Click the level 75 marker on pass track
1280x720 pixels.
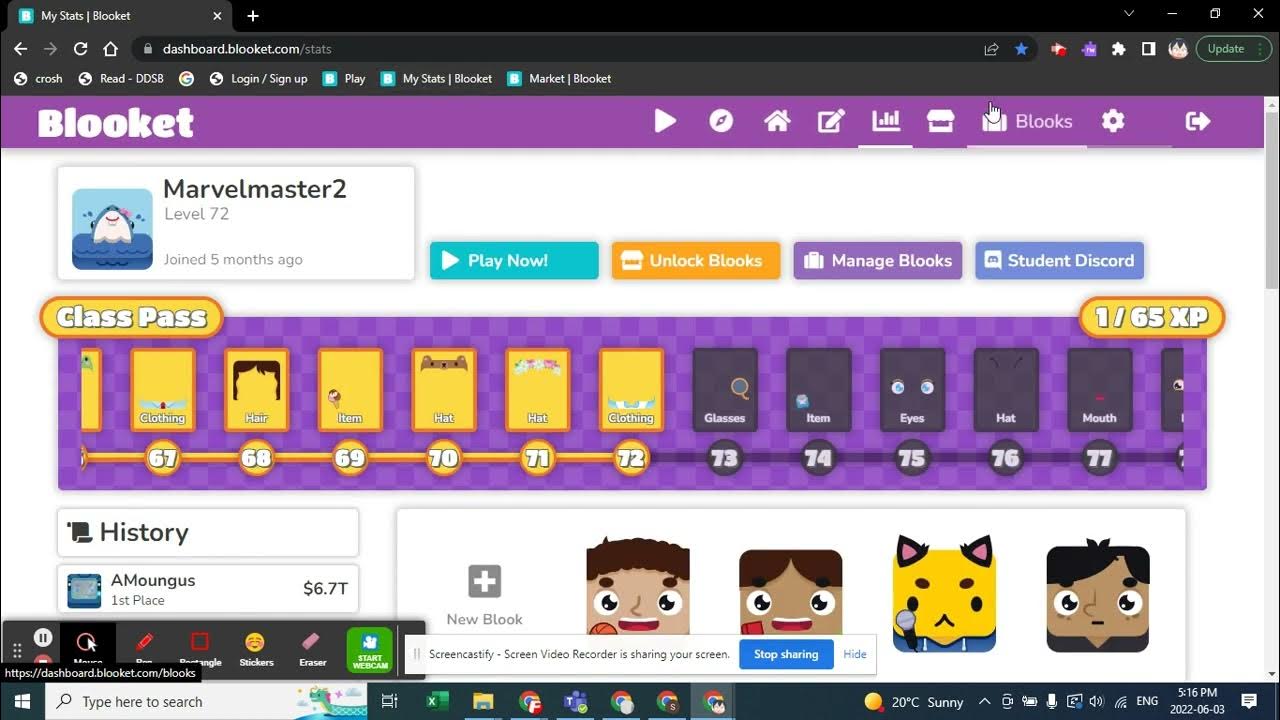(912, 459)
